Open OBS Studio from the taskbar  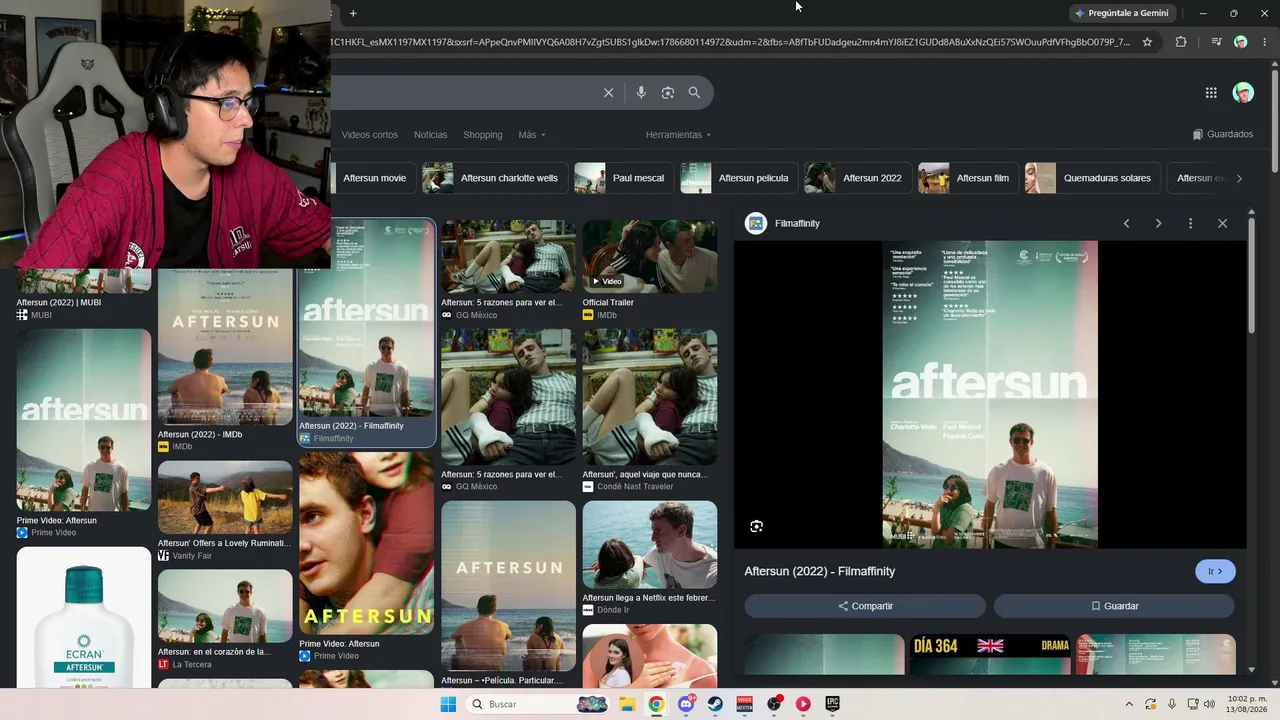click(x=774, y=704)
